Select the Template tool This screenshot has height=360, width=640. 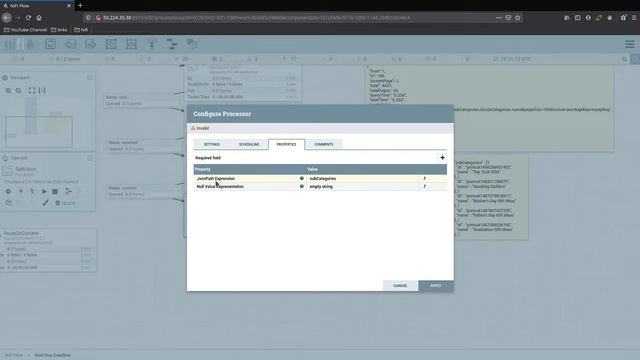(172, 44)
